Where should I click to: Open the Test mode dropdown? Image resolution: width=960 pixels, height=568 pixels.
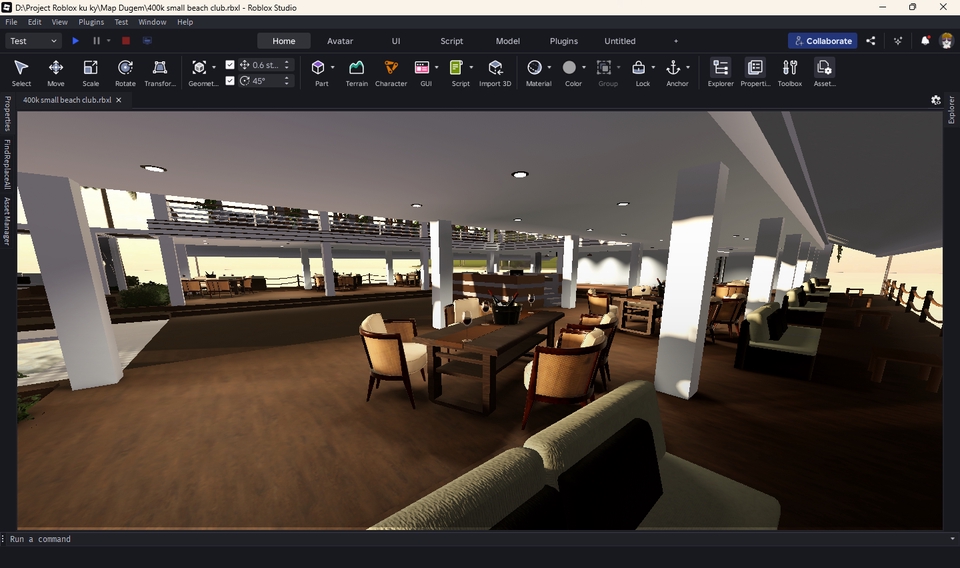point(34,41)
